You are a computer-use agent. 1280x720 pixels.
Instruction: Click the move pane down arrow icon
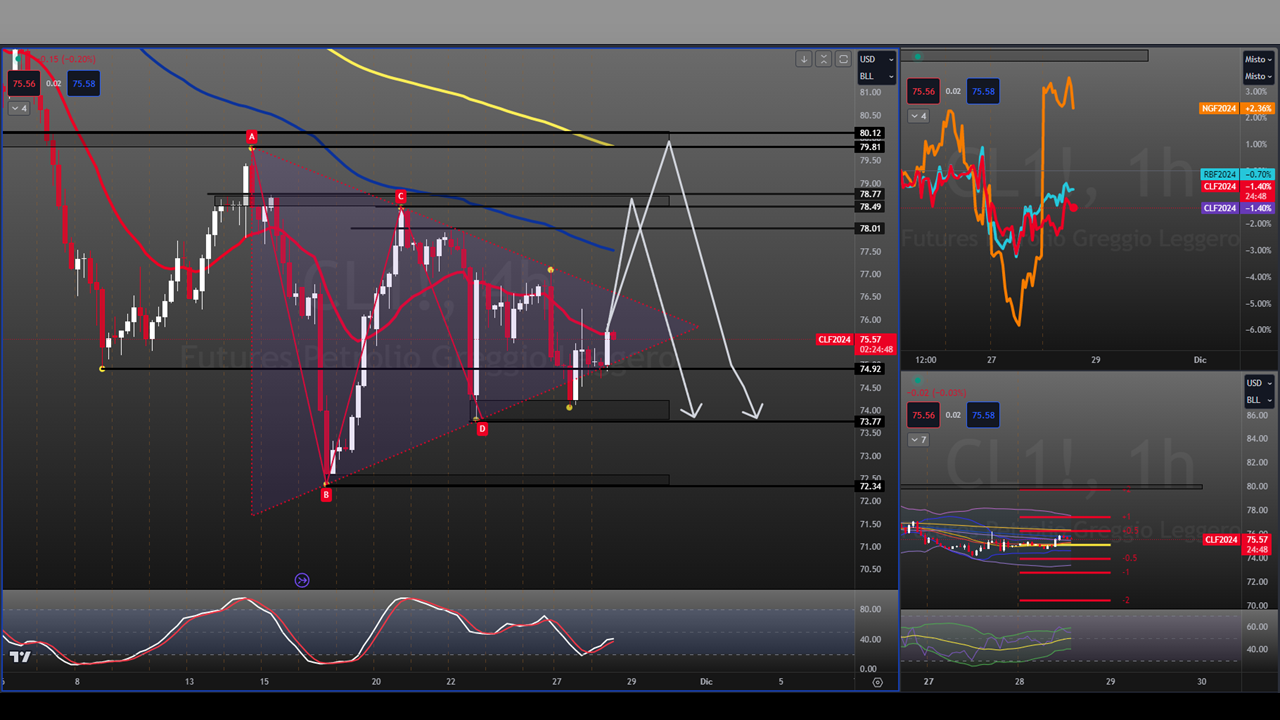pyautogui.click(x=803, y=59)
